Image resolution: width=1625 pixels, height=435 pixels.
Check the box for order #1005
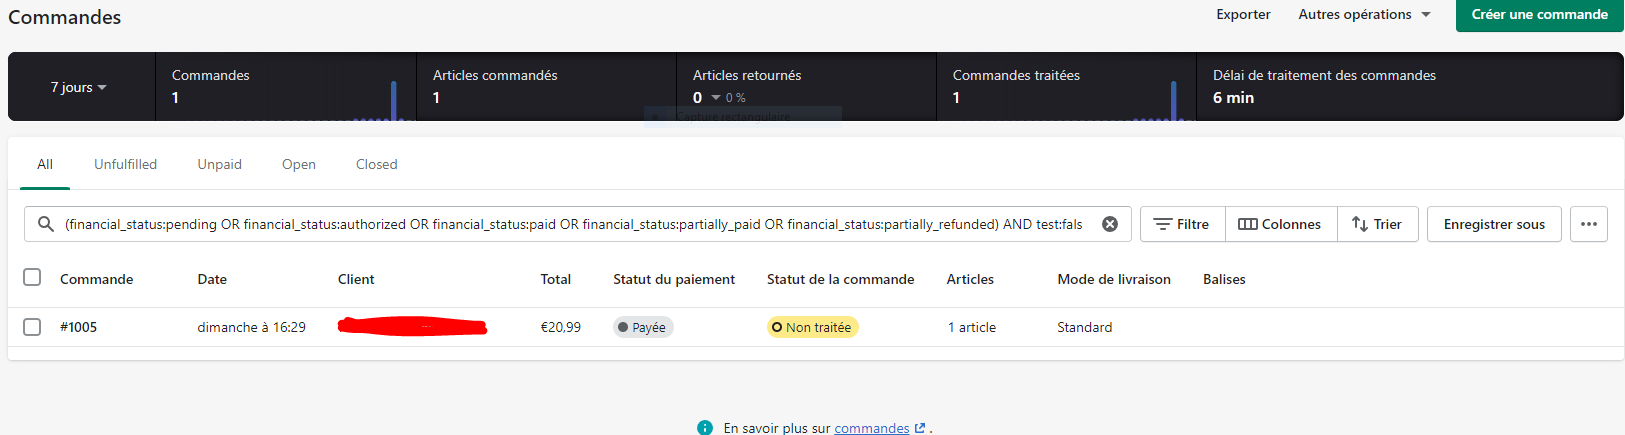tap(32, 327)
